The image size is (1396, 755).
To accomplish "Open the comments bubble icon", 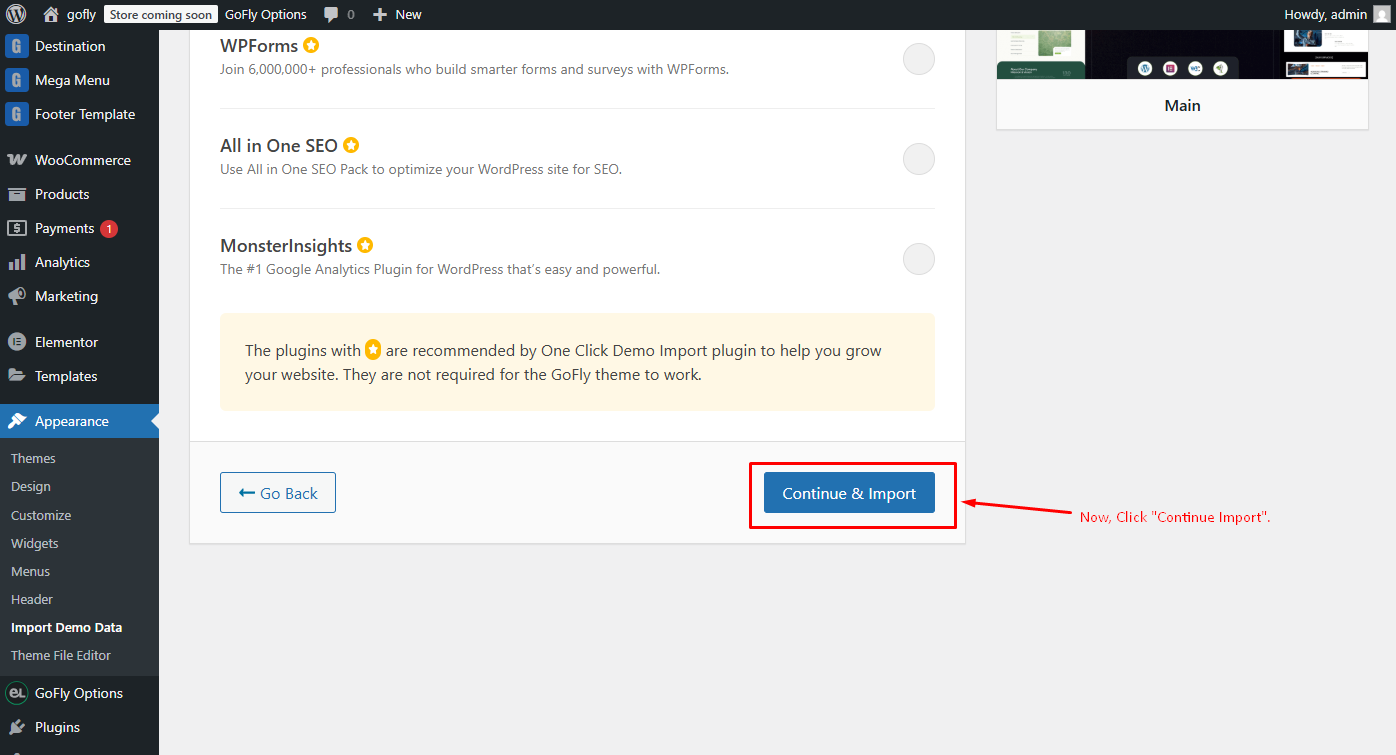I will pos(330,15).
